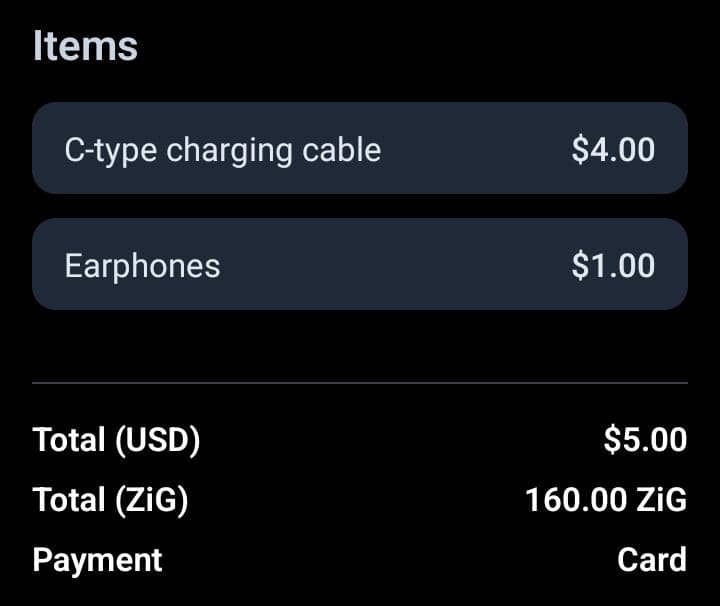
Task: Open the Earphones item row
Action: pyautogui.click(x=360, y=264)
